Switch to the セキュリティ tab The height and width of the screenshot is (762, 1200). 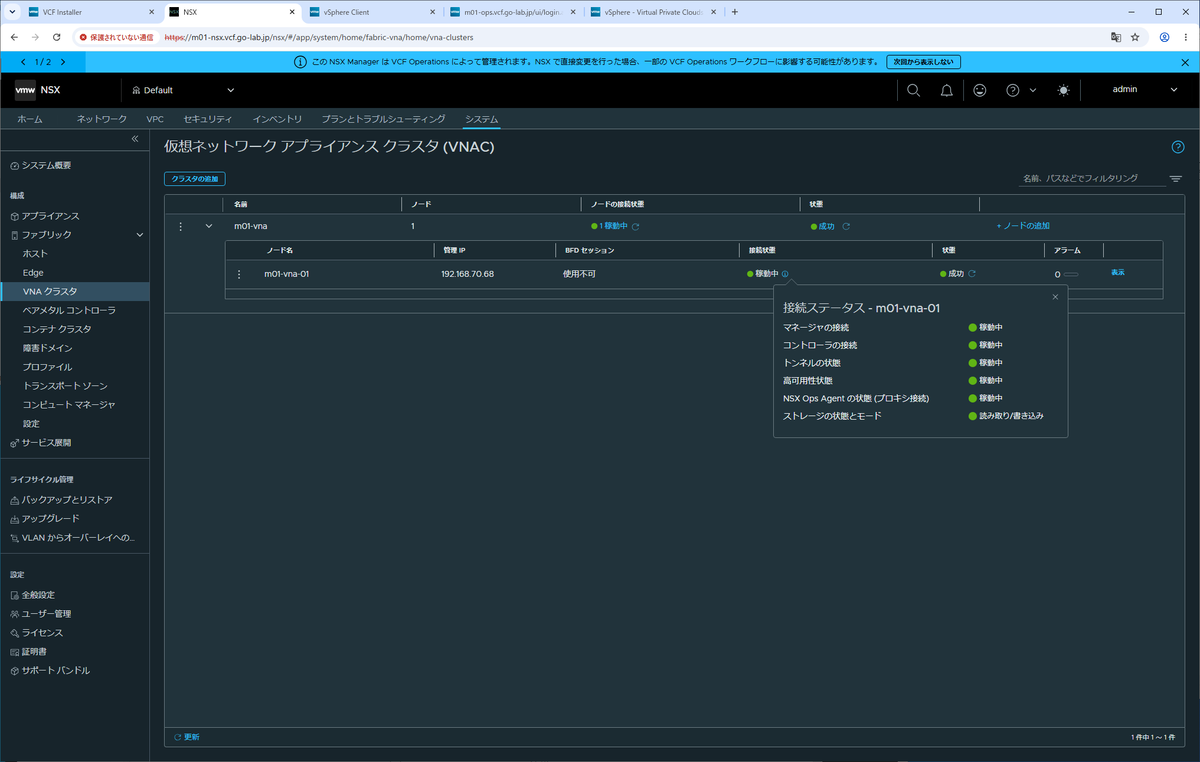(x=208, y=119)
